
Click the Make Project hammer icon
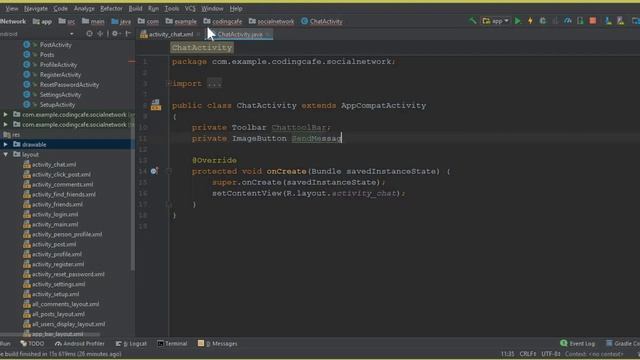pyautogui.click(x=473, y=20)
